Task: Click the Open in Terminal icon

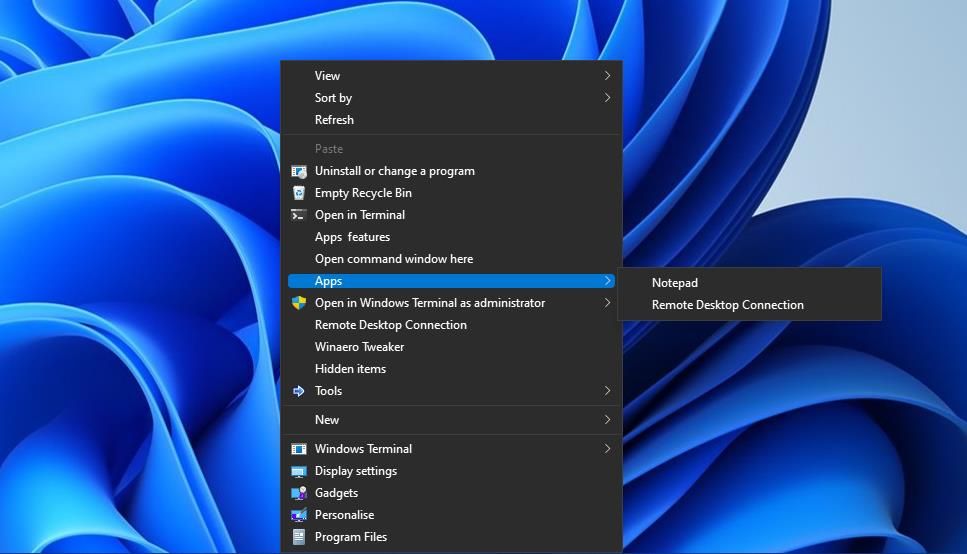Action: [x=298, y=215]
